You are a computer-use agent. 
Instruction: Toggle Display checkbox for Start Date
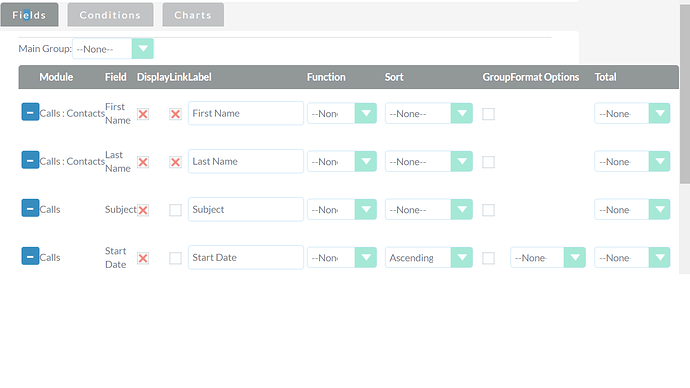point(143,258)
